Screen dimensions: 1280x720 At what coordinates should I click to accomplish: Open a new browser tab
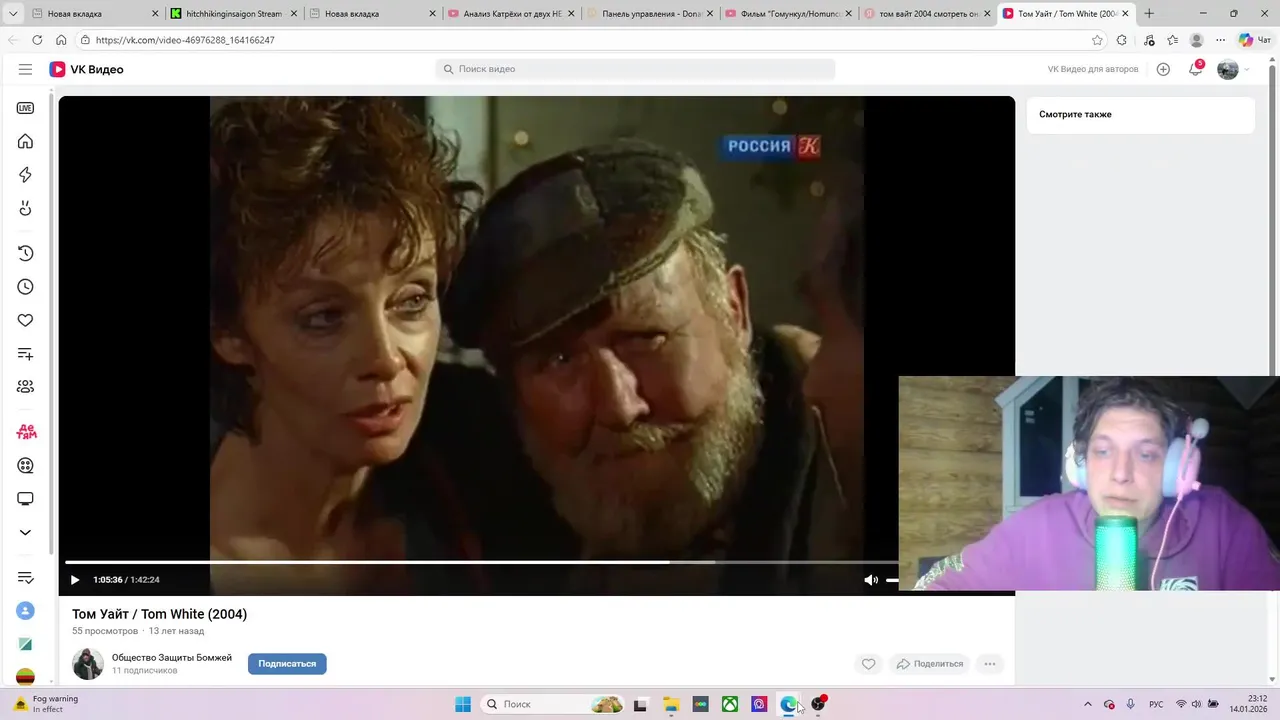(x=1149, y=14)
